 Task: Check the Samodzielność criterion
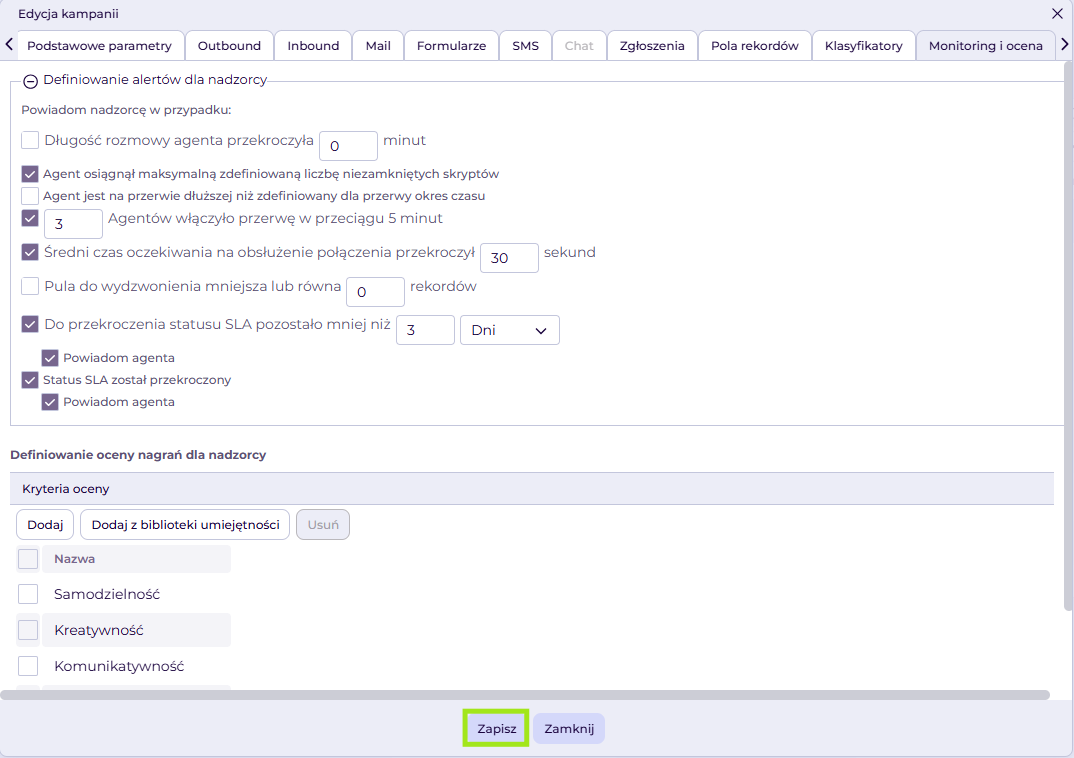[28, 594]
